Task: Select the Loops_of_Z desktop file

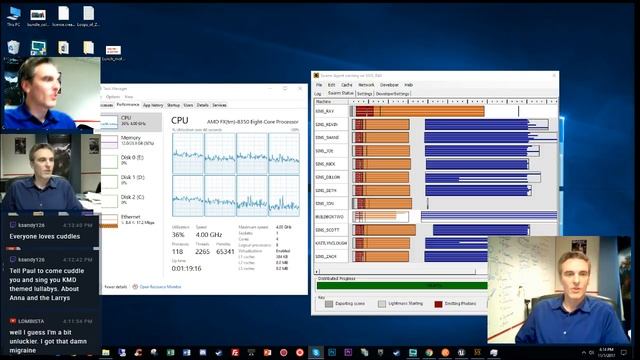Action: [88, 16]
